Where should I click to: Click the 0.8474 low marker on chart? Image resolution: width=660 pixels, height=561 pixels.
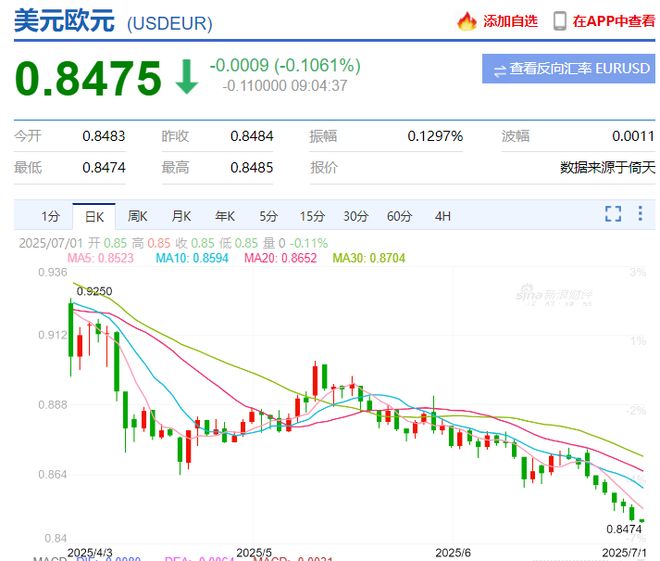(624, 529)
